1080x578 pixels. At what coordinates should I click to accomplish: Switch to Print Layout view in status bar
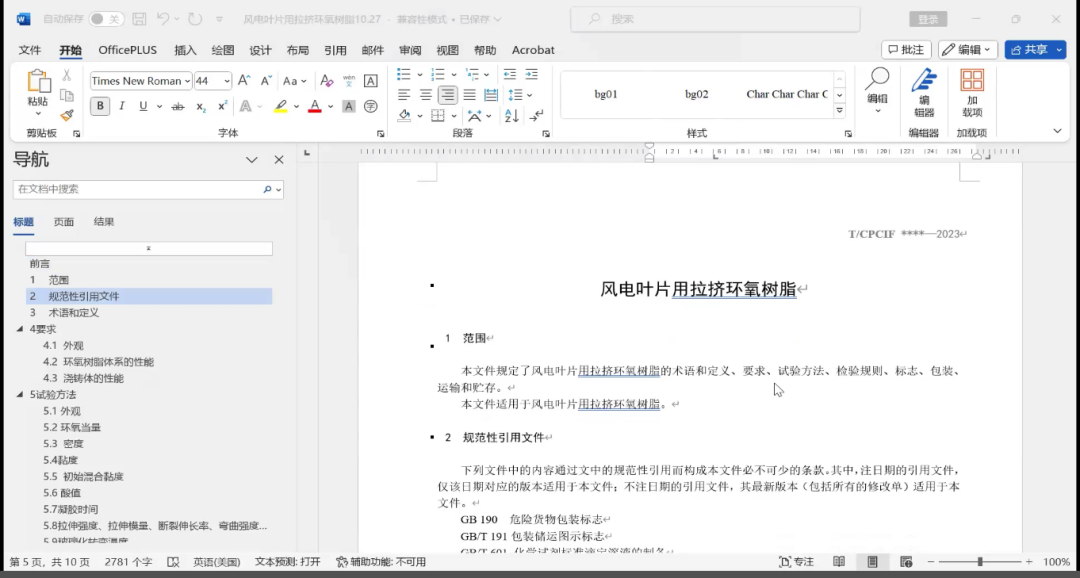point(873,562)
